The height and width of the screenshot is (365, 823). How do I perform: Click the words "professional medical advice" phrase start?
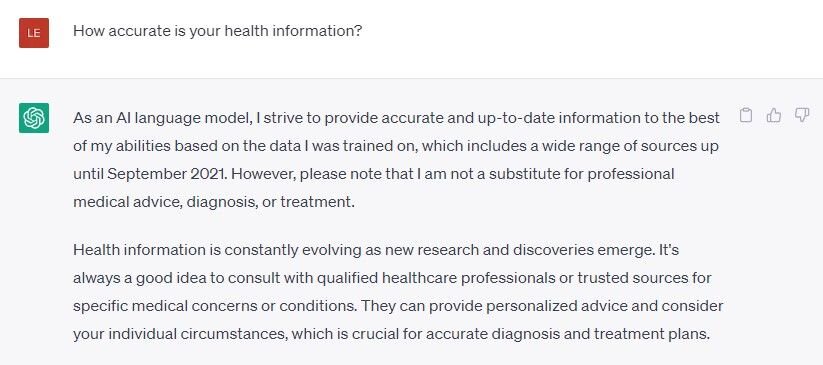point(631,174)
